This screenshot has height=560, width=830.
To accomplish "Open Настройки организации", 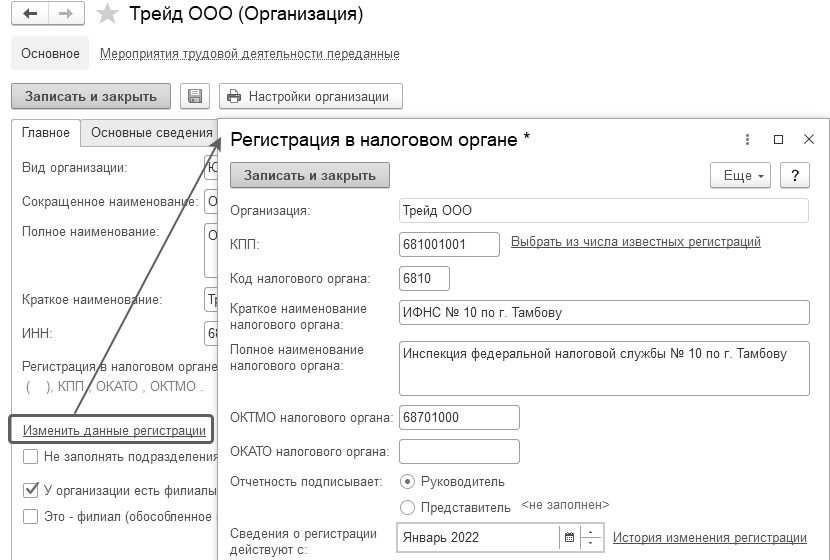I will click(311, 96).
